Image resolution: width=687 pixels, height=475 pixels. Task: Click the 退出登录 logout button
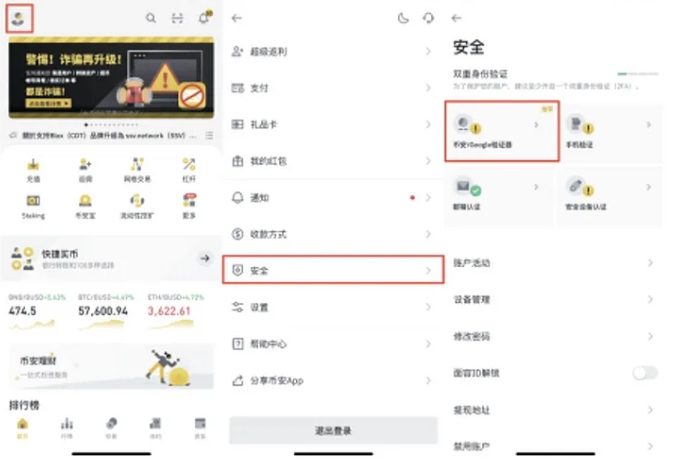[333, 430]
